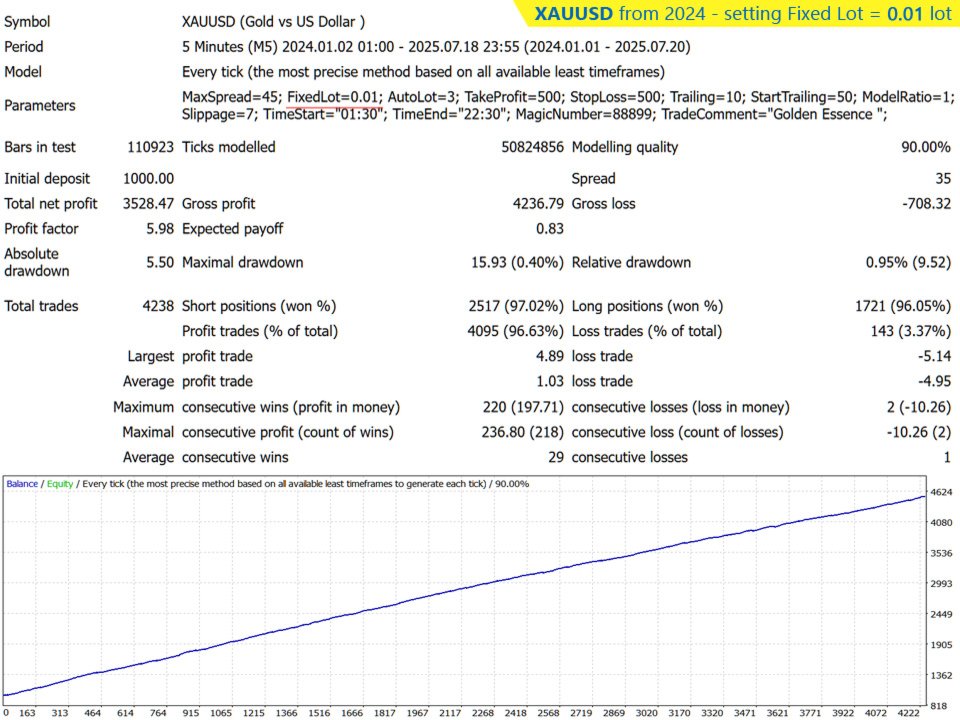Viewport: 960px width, 720px height.
Task: Click the 2117 tick on chart's horizontal axis
Action: (450, 713)
